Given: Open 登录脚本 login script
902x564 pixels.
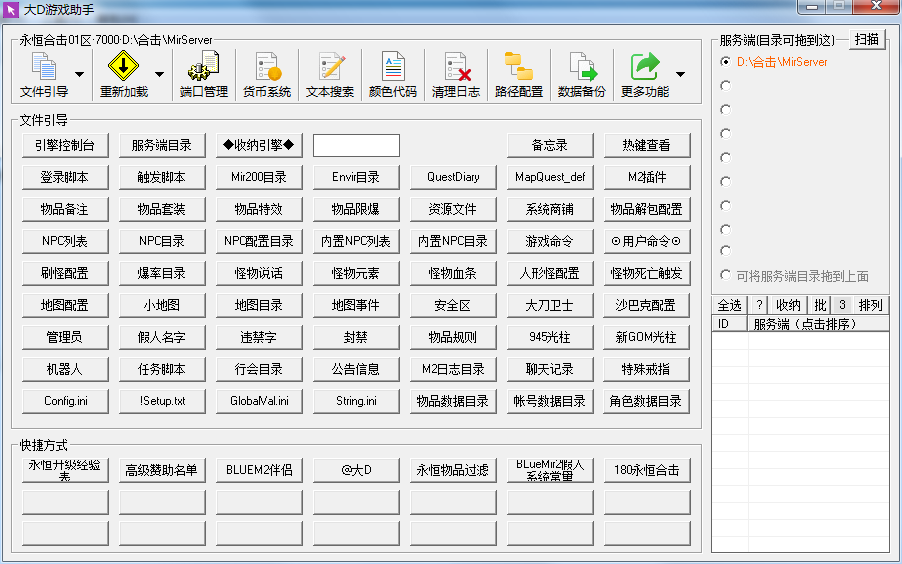Looking at the screenshot, I should (65, 177).
